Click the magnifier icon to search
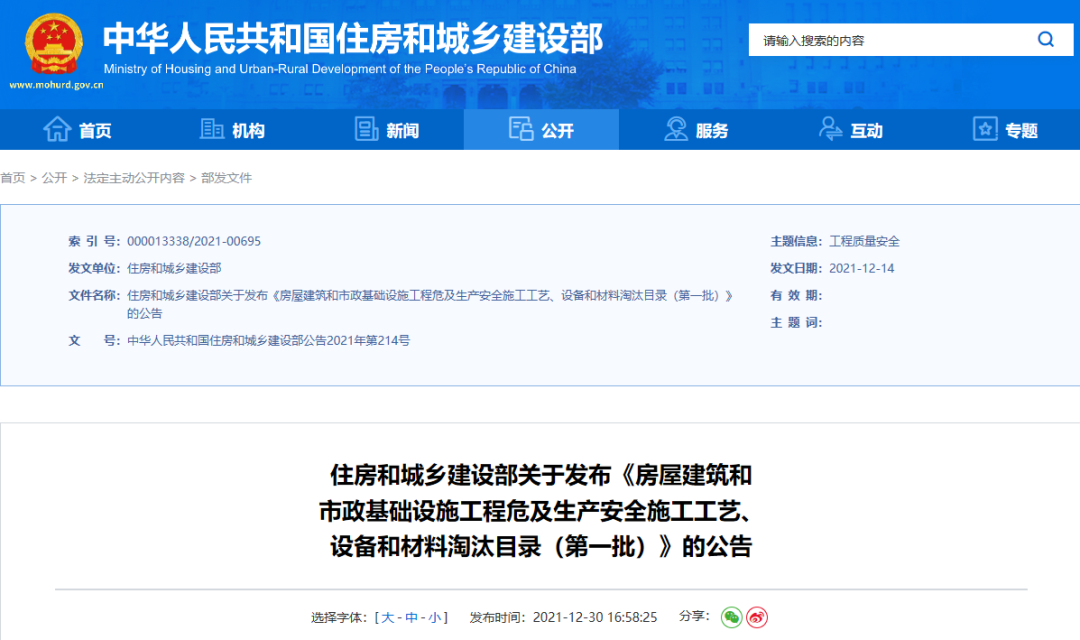 coord(1045,39)
